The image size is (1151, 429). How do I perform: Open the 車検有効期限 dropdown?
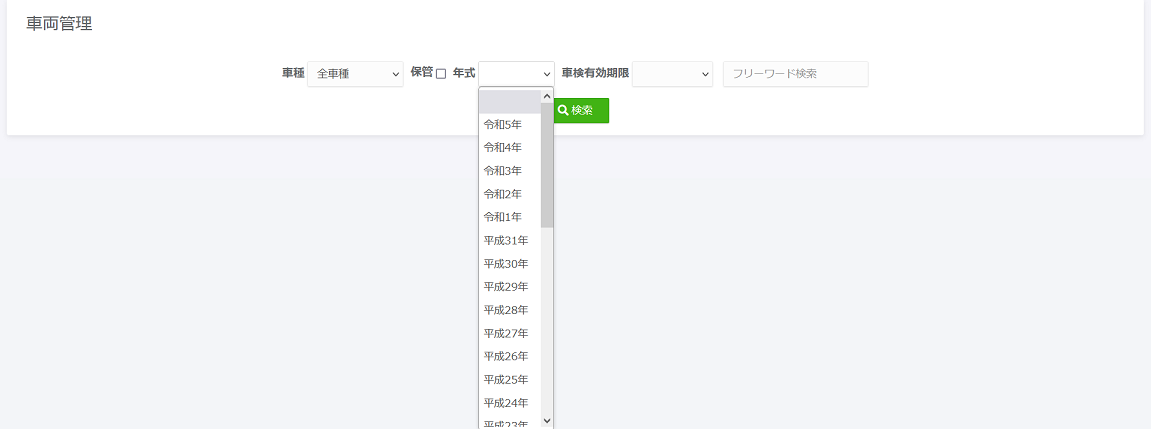coord(672,74)
